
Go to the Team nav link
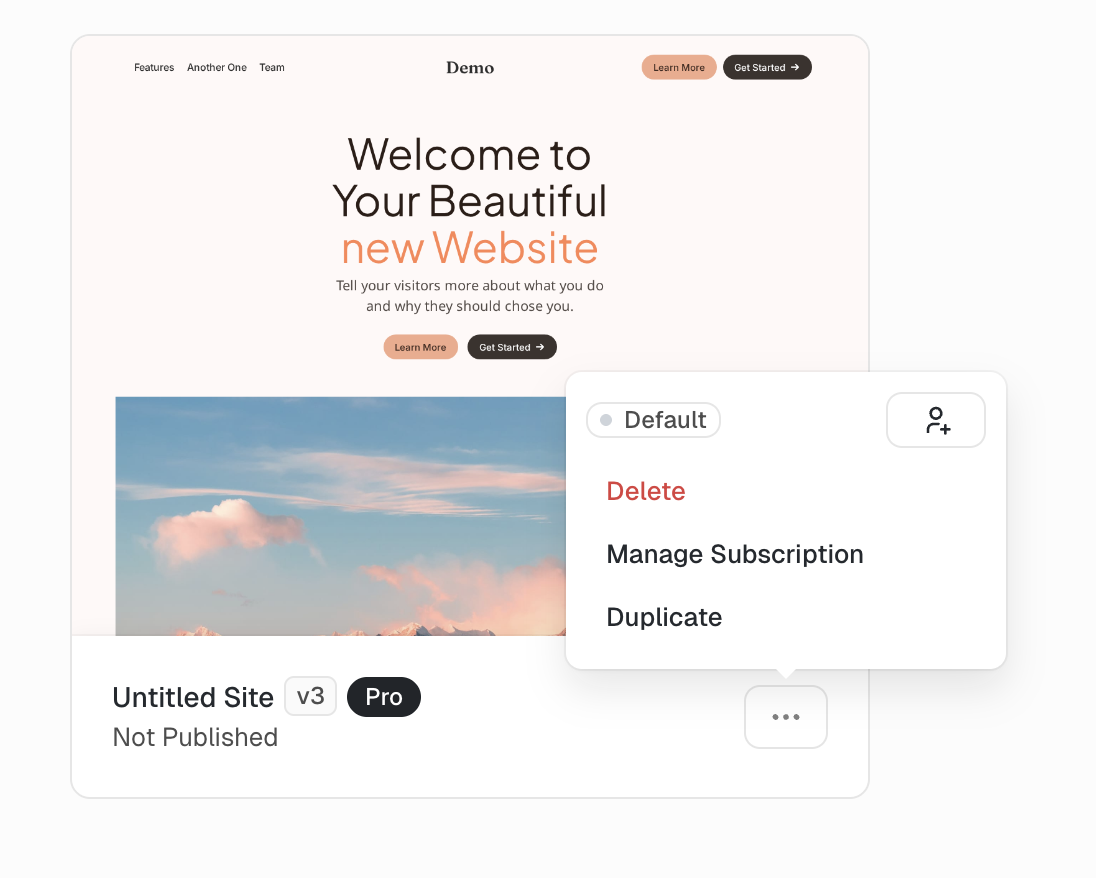pyautogui.click(x=272, y=68)
